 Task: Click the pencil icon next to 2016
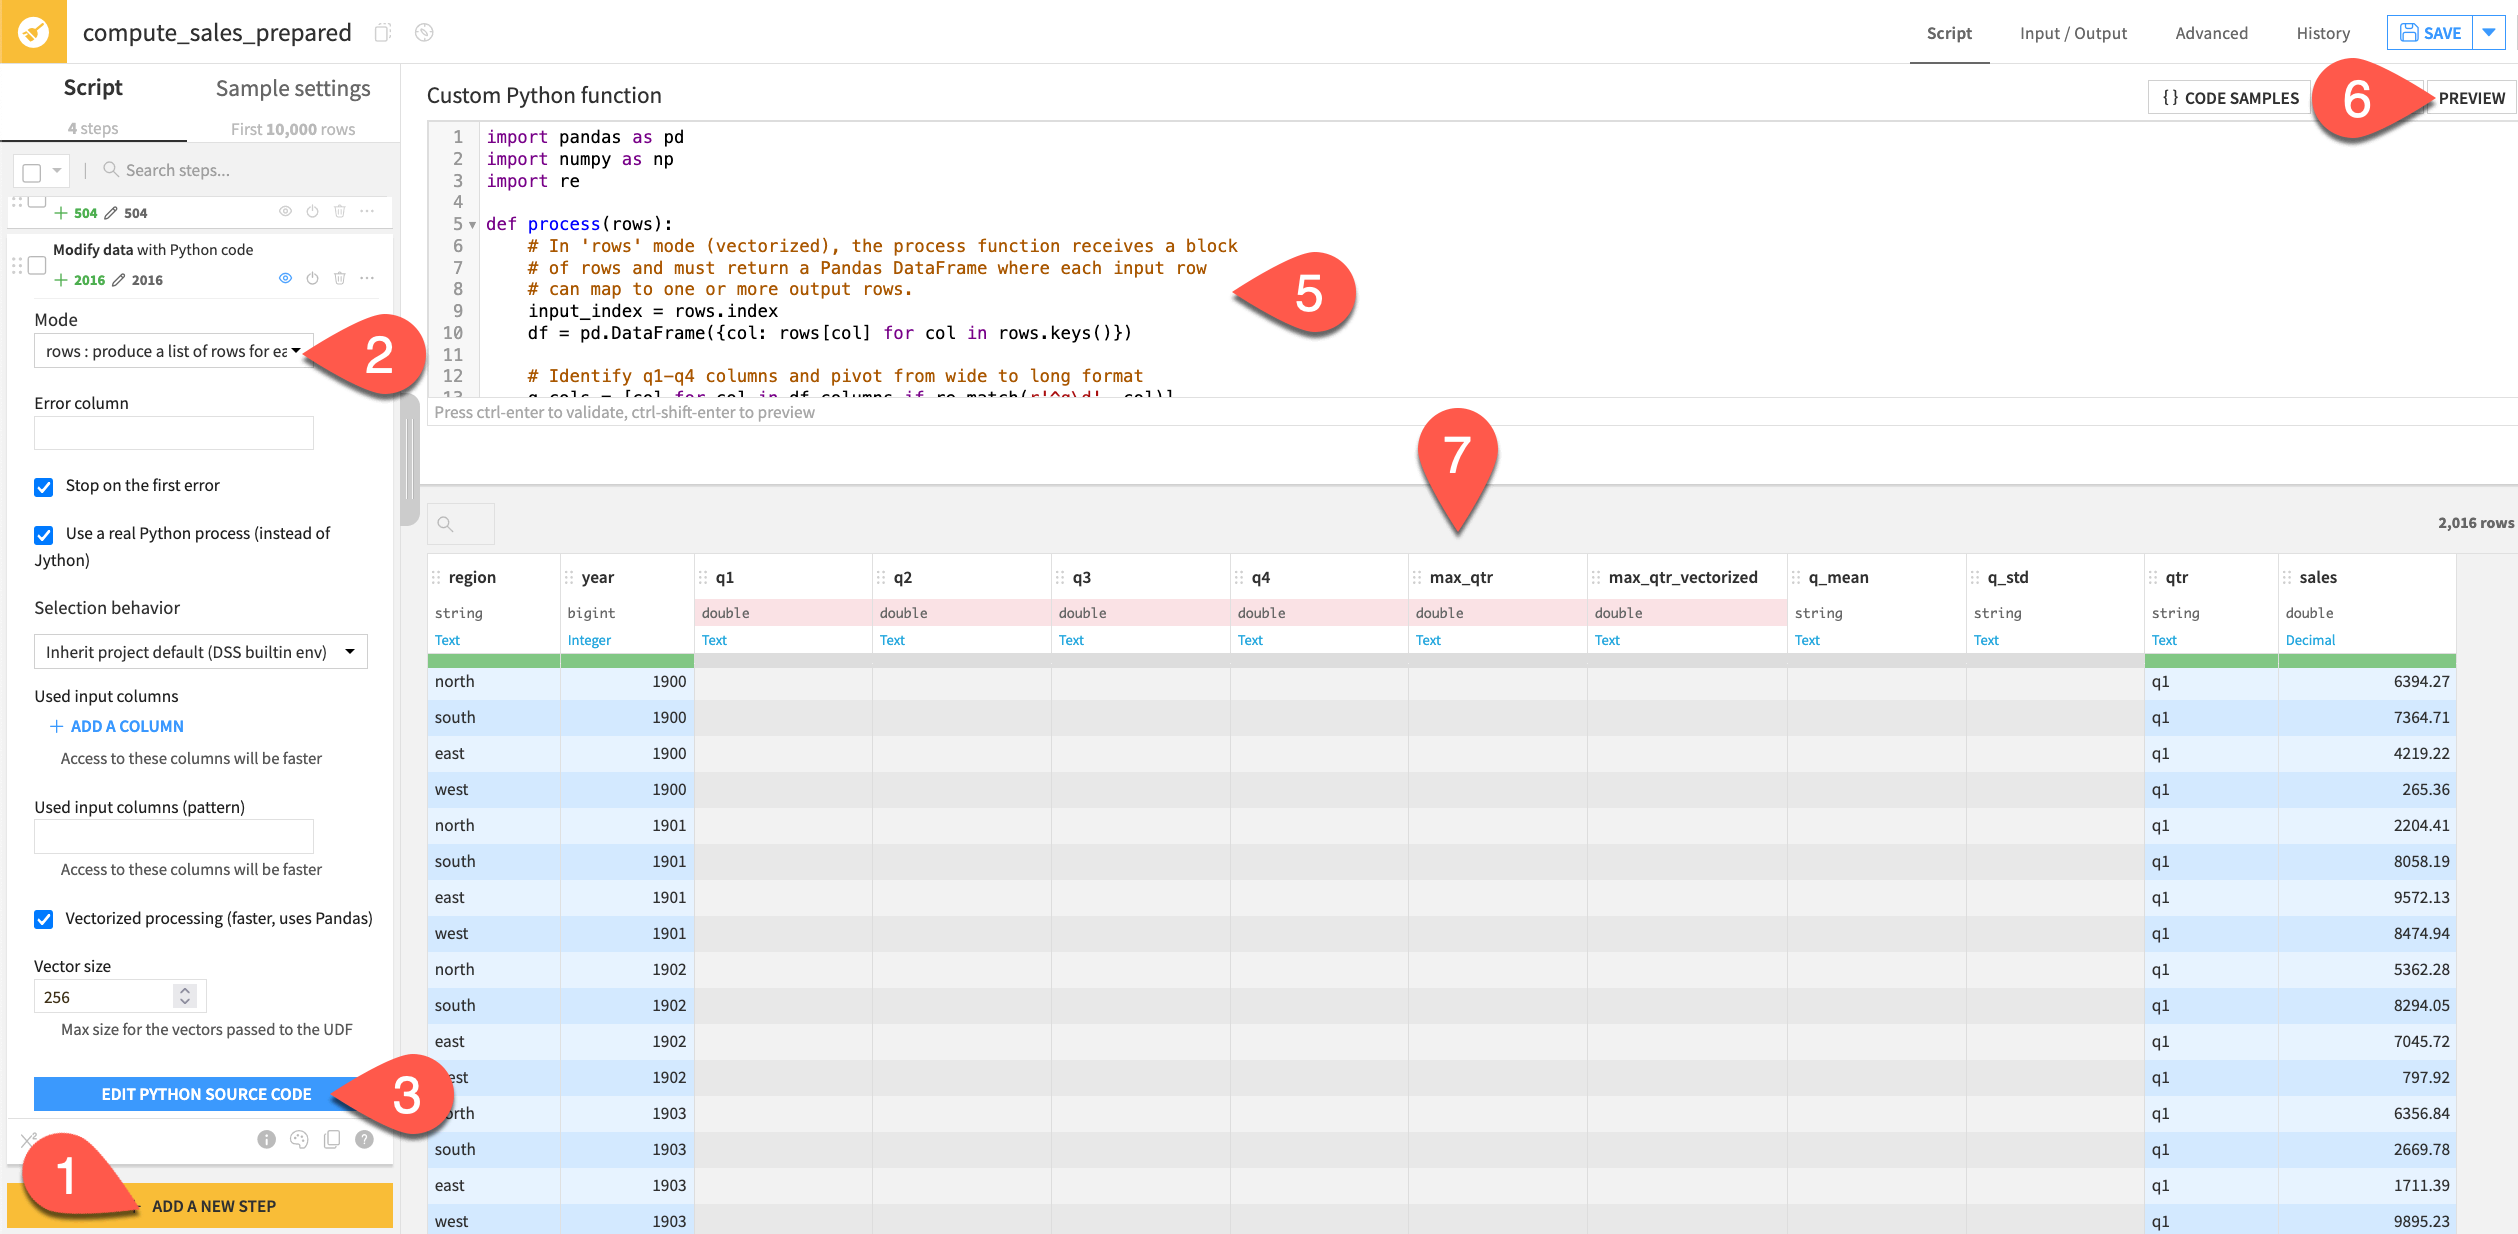click(x=119, y=280)
